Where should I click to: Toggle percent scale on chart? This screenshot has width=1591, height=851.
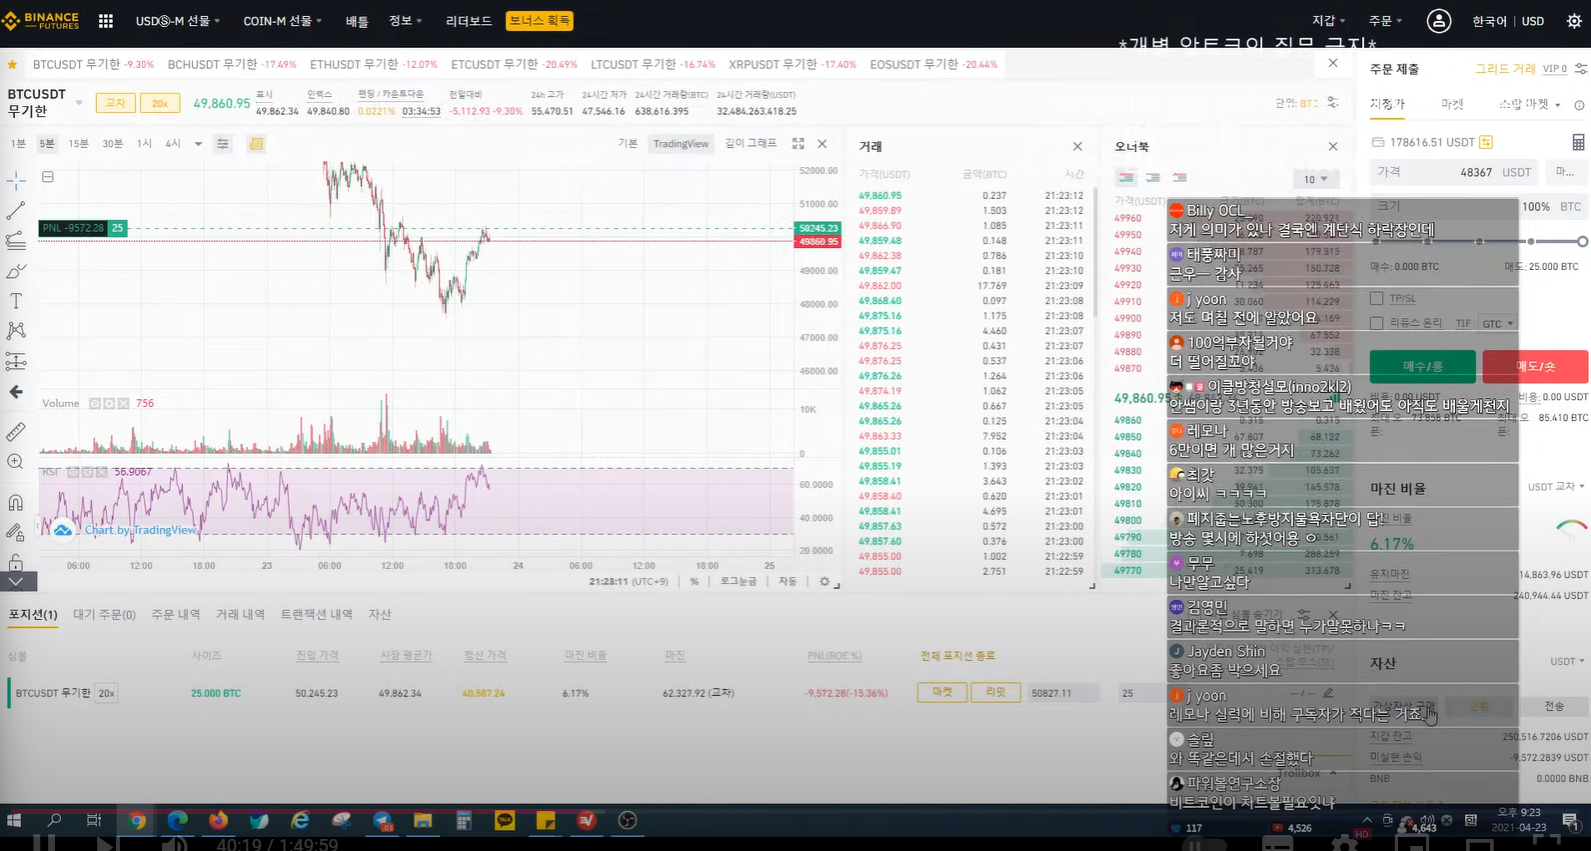tap(694, 581)
